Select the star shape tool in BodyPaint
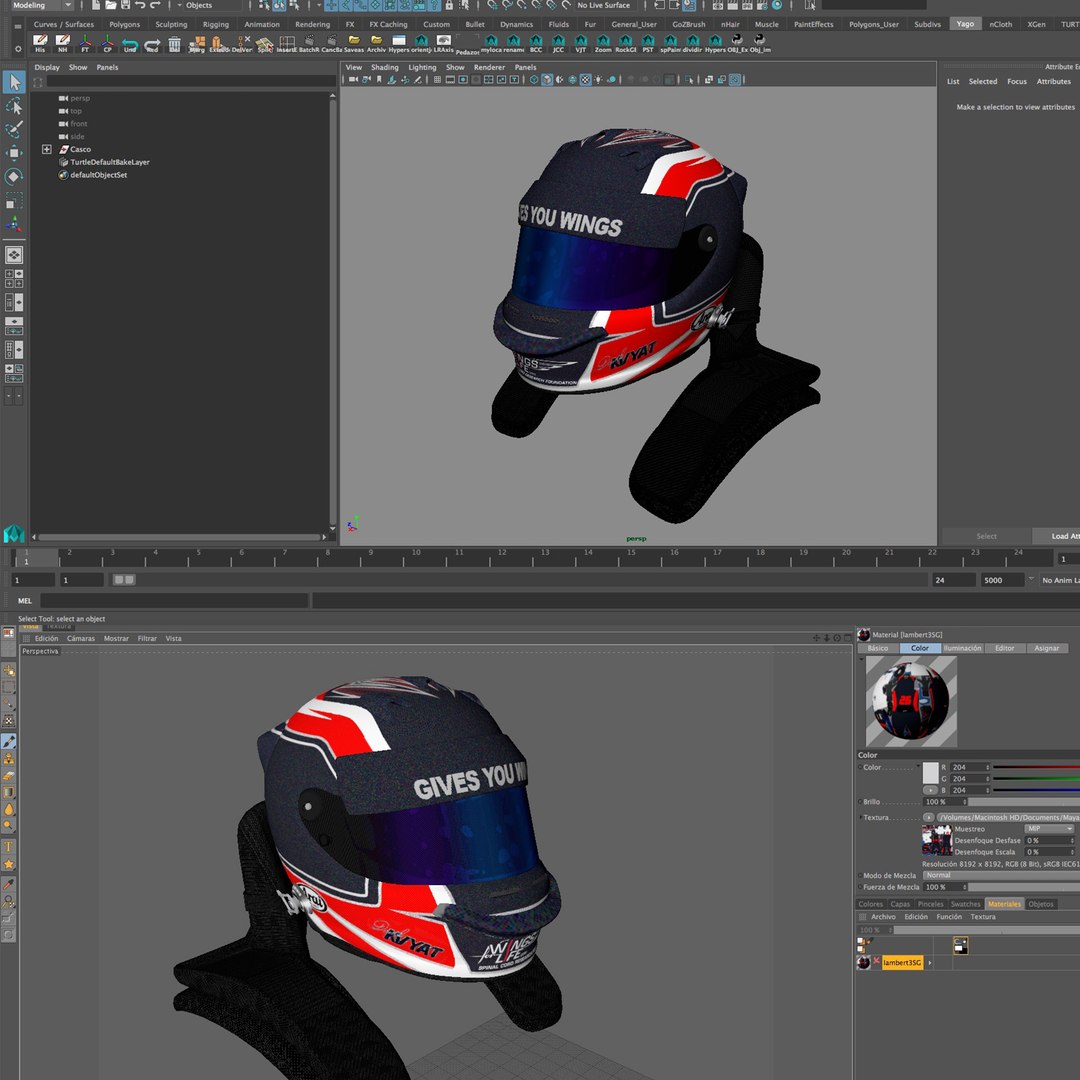This screenshot has height=1080, width=1080. (x=9, y=864)
